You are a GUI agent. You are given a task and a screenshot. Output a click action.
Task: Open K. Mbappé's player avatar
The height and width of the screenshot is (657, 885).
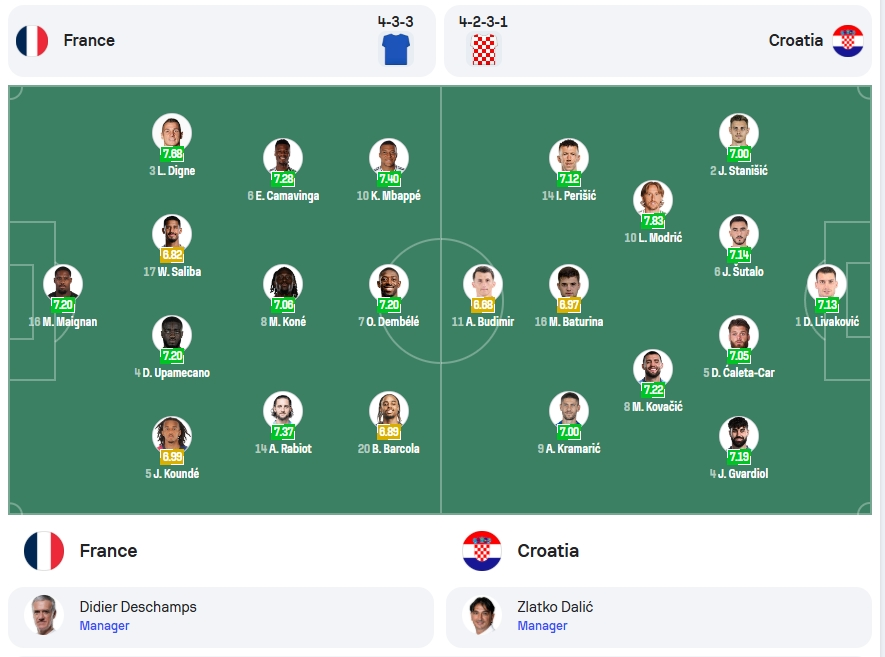[x=389, y=157]
